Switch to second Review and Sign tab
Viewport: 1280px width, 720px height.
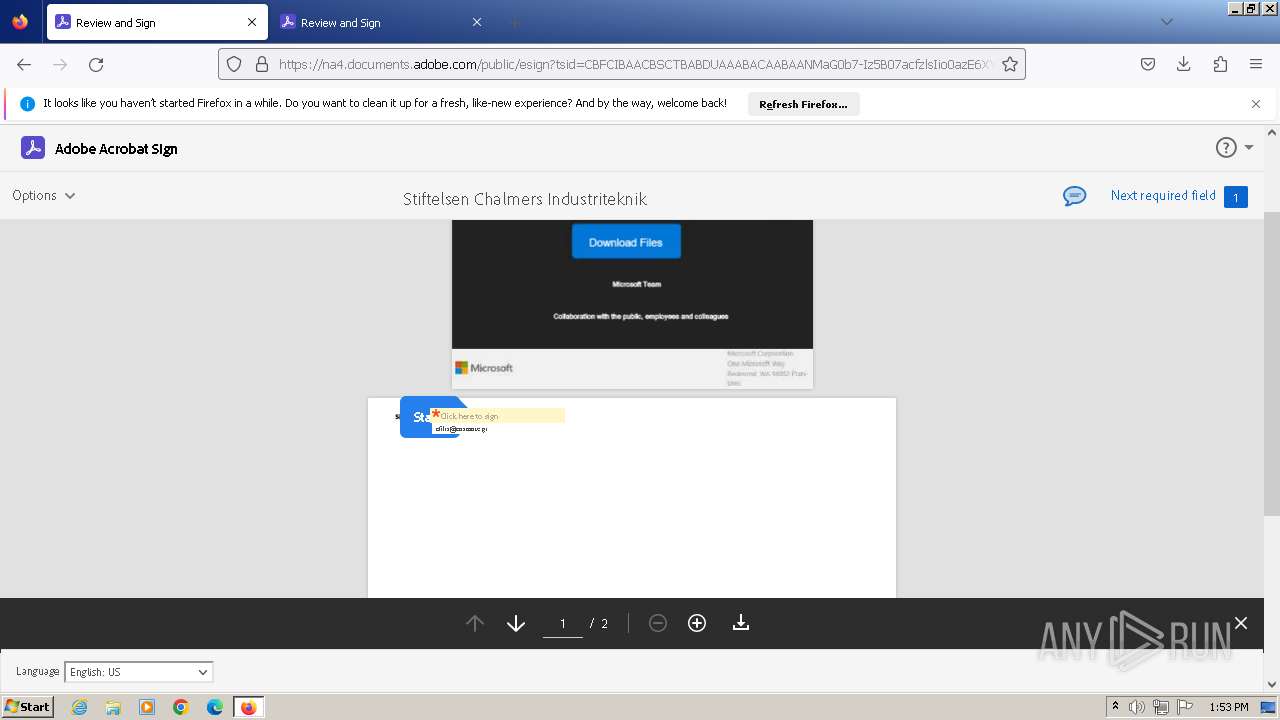tap(382, 22)
